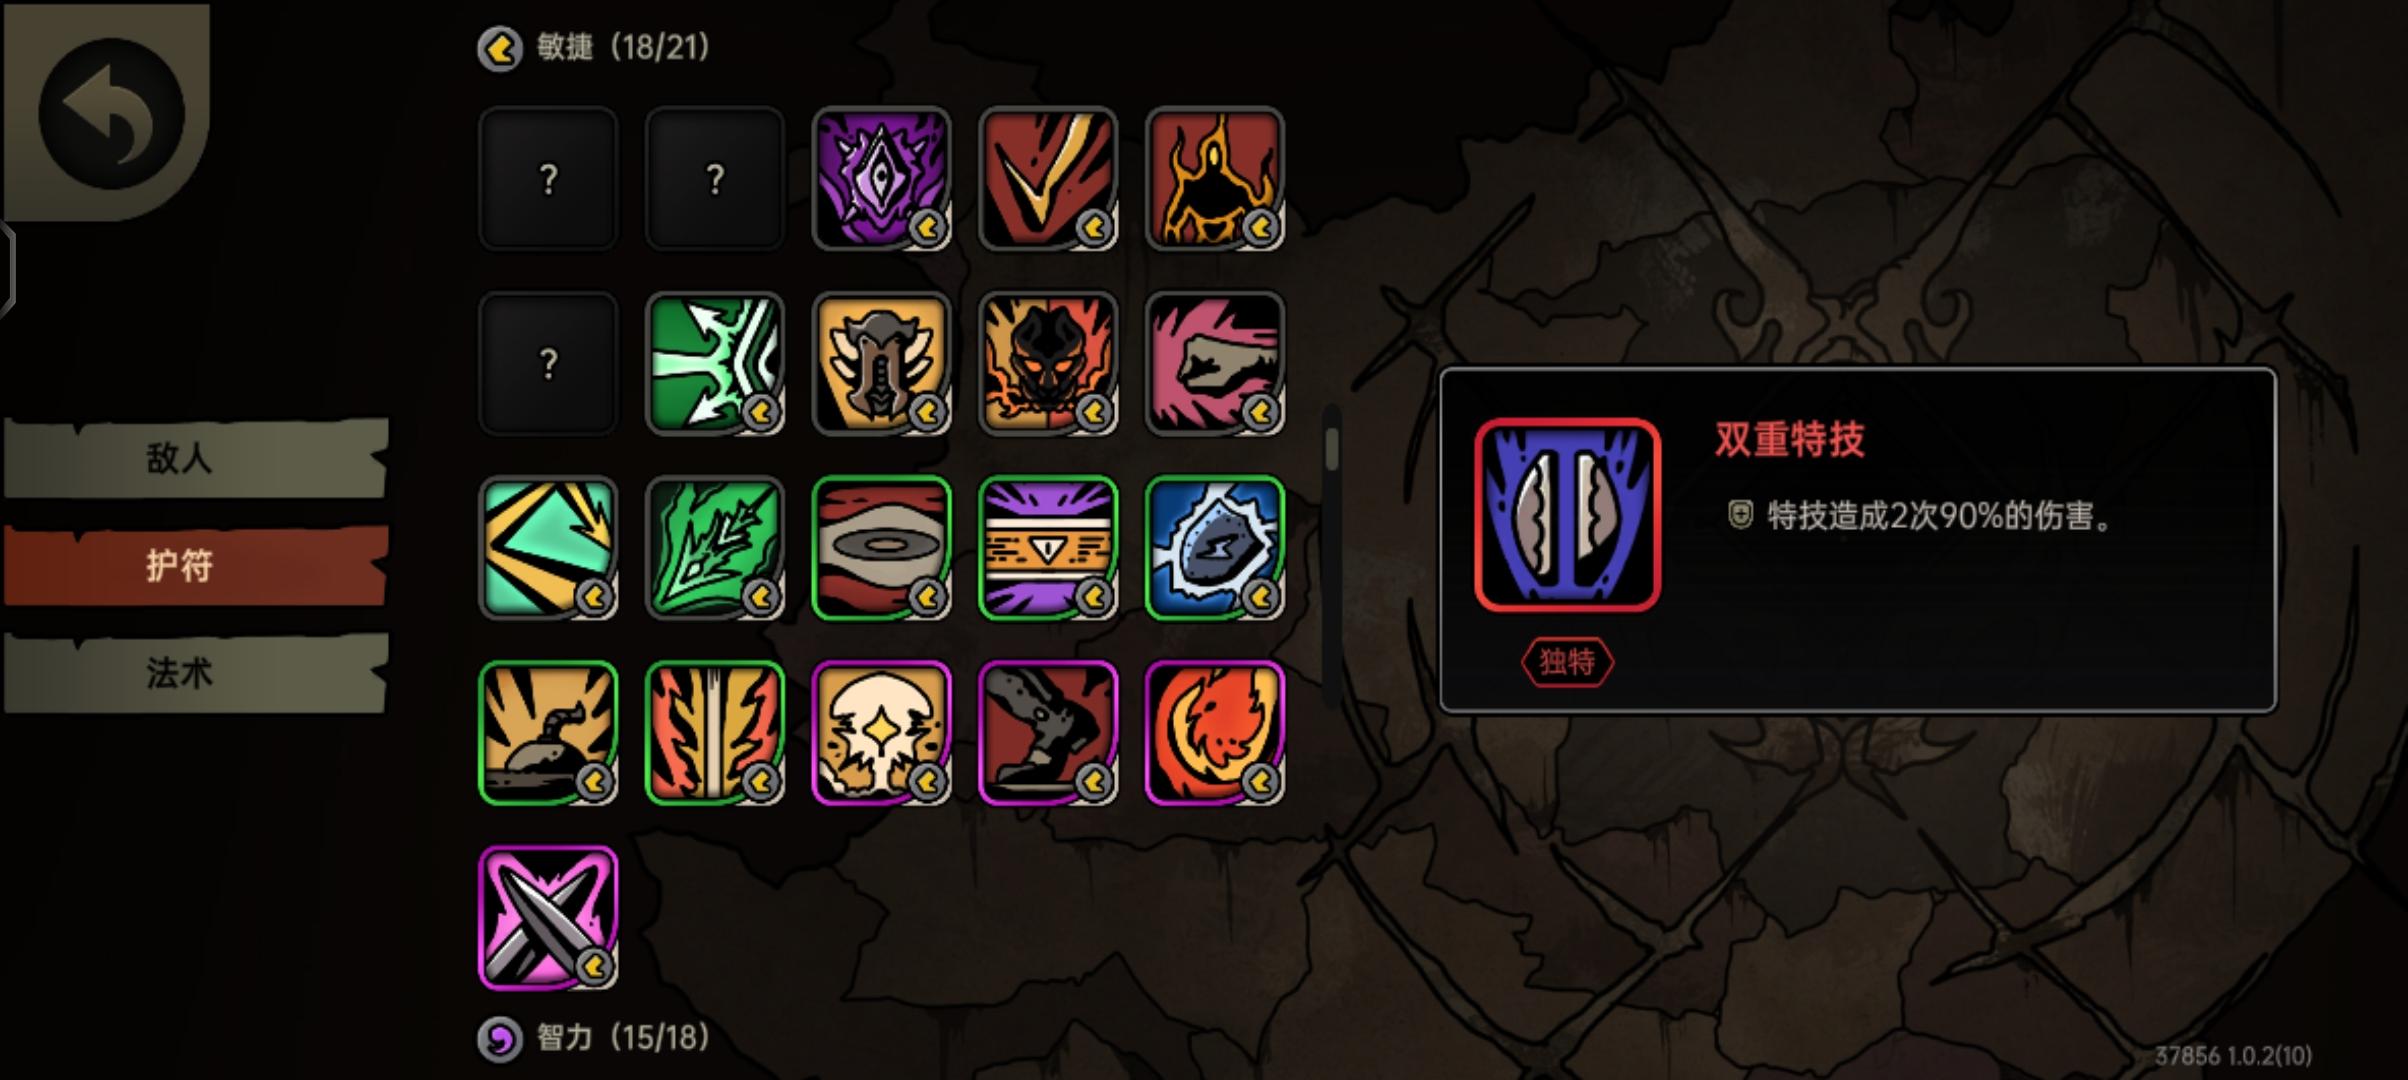This screenshot has width=2408, height=1080.
Task: Click the 独特 rarity tag
Action: point(1567,662)
